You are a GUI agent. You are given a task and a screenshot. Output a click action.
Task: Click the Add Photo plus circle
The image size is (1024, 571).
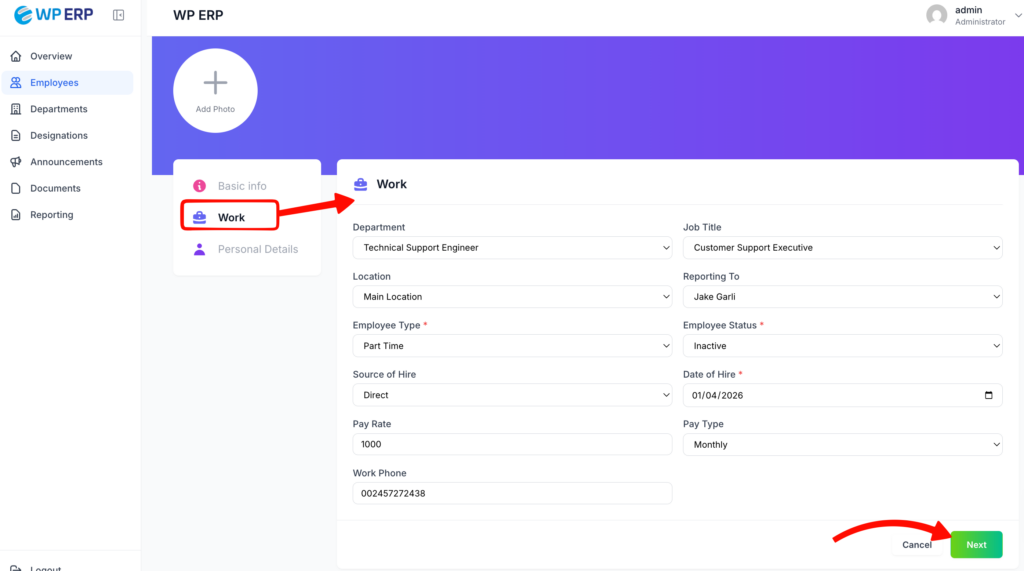coord(215,91)
